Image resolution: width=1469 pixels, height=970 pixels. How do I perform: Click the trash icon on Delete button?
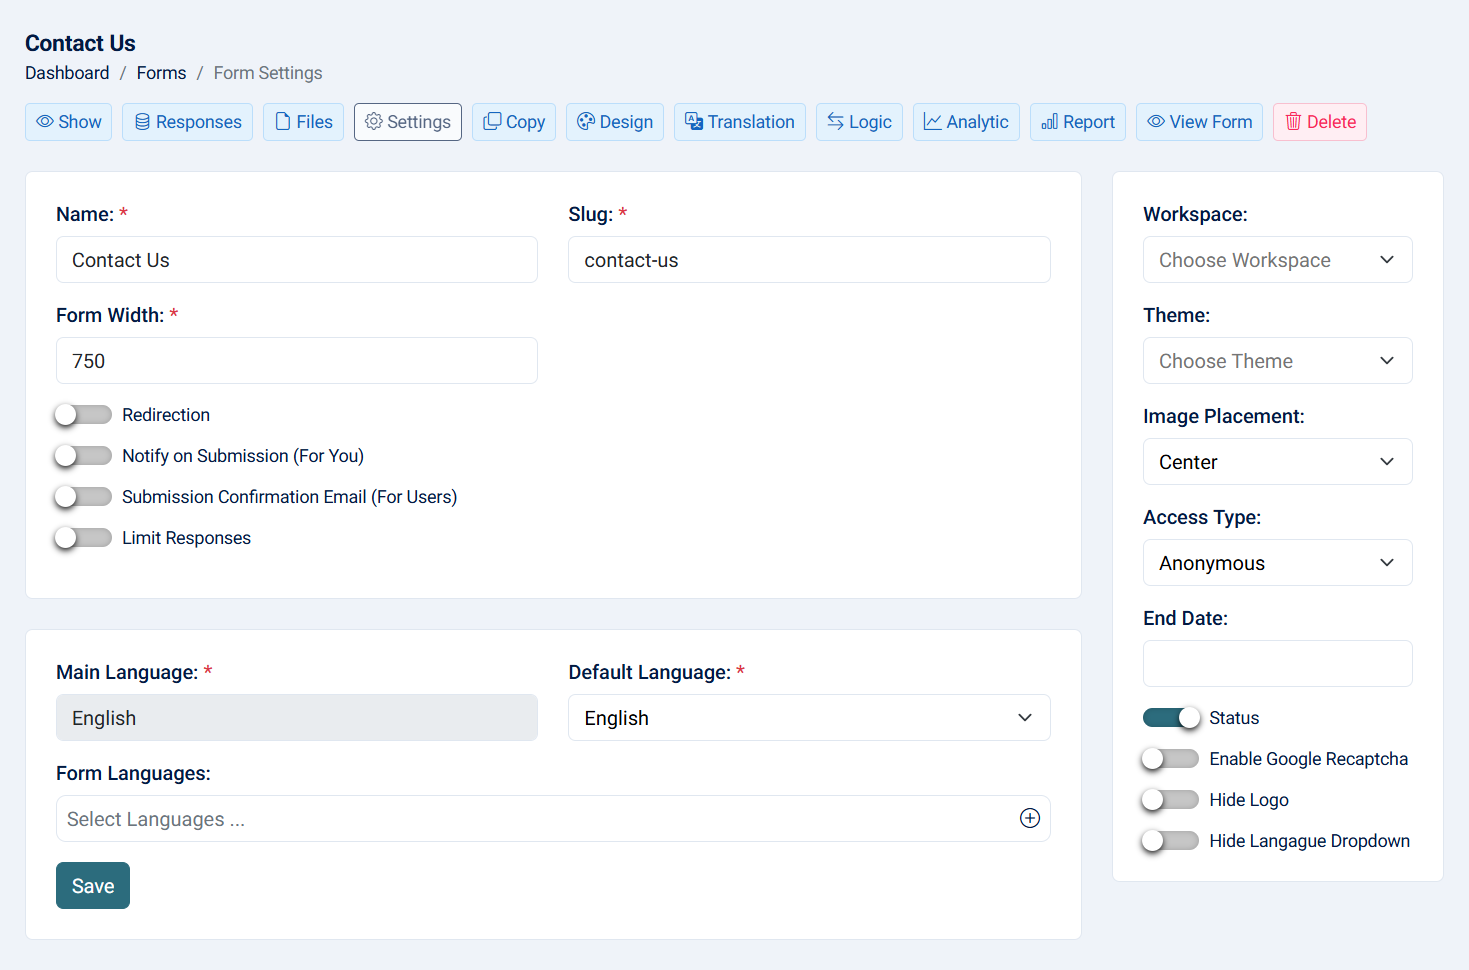[x=1293, y=122]
